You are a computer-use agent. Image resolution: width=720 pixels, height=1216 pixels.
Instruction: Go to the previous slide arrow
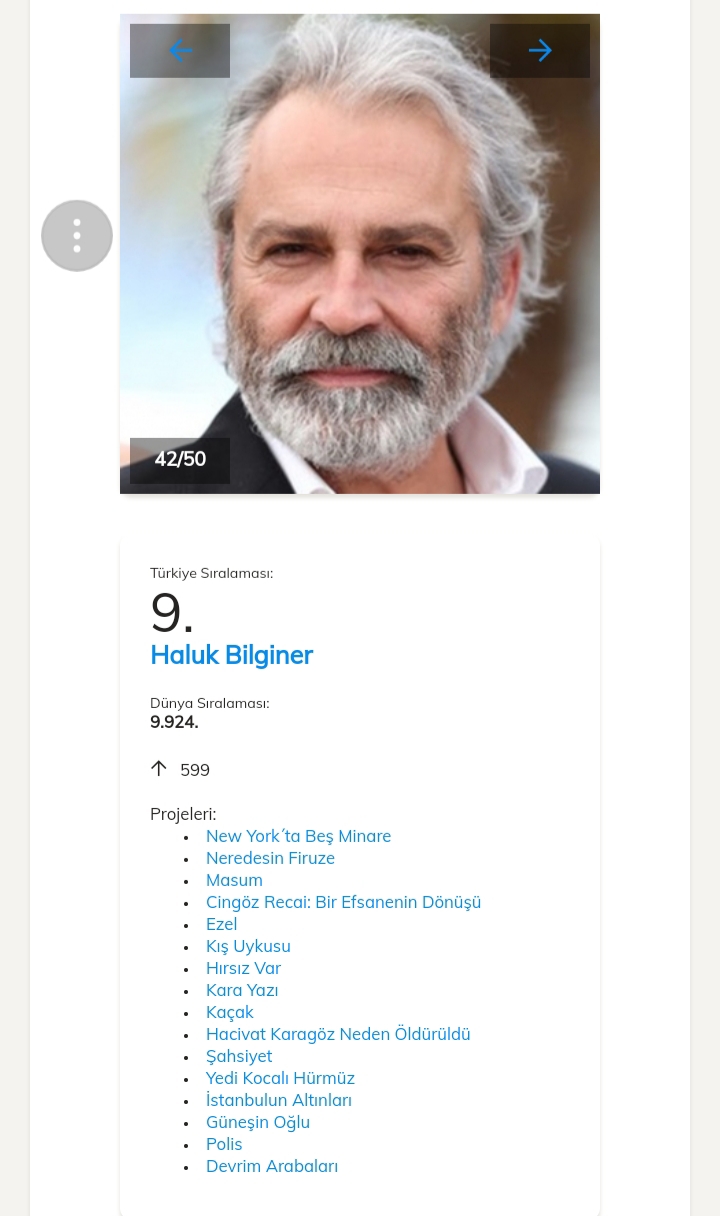[x=180, y=51]
